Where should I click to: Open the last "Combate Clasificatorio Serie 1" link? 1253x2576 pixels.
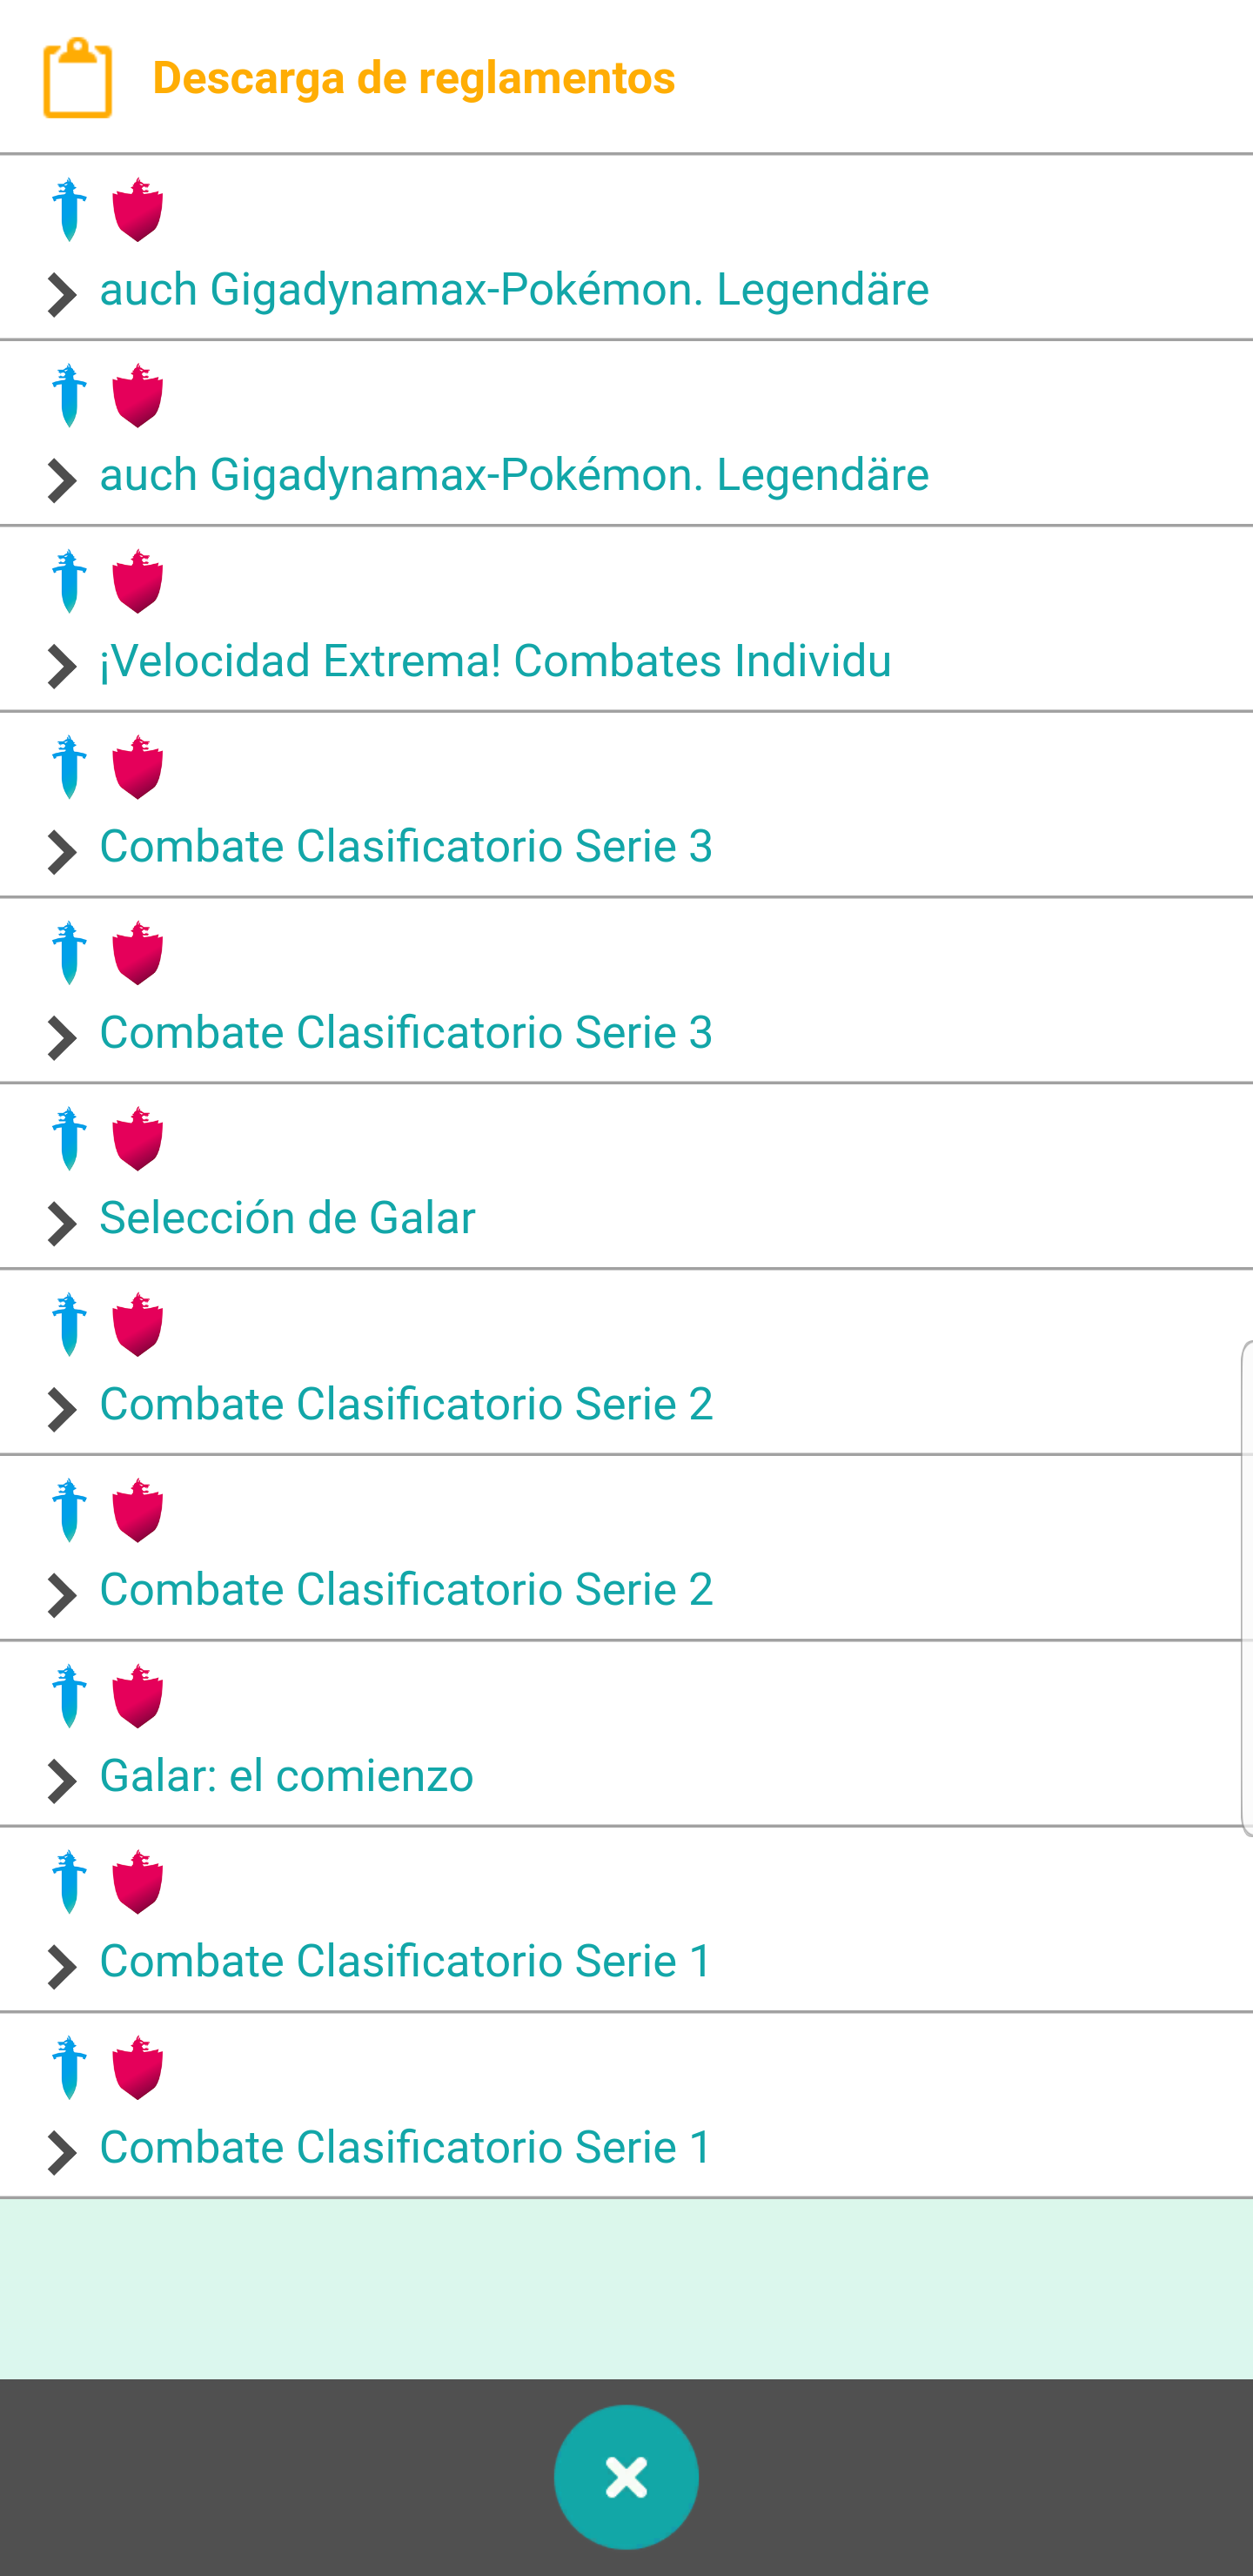[406, 2147]
